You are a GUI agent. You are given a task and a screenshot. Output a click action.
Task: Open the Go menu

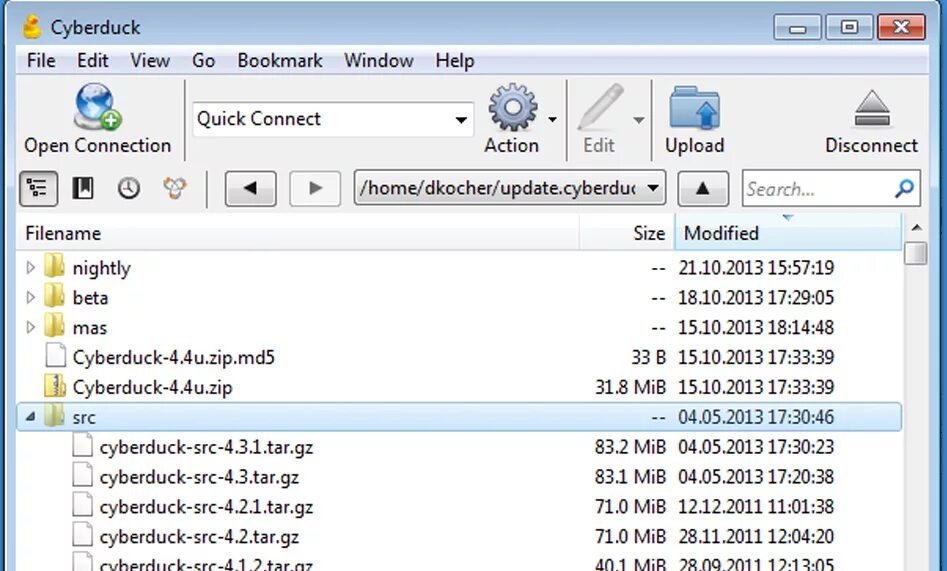coord(204,60)
